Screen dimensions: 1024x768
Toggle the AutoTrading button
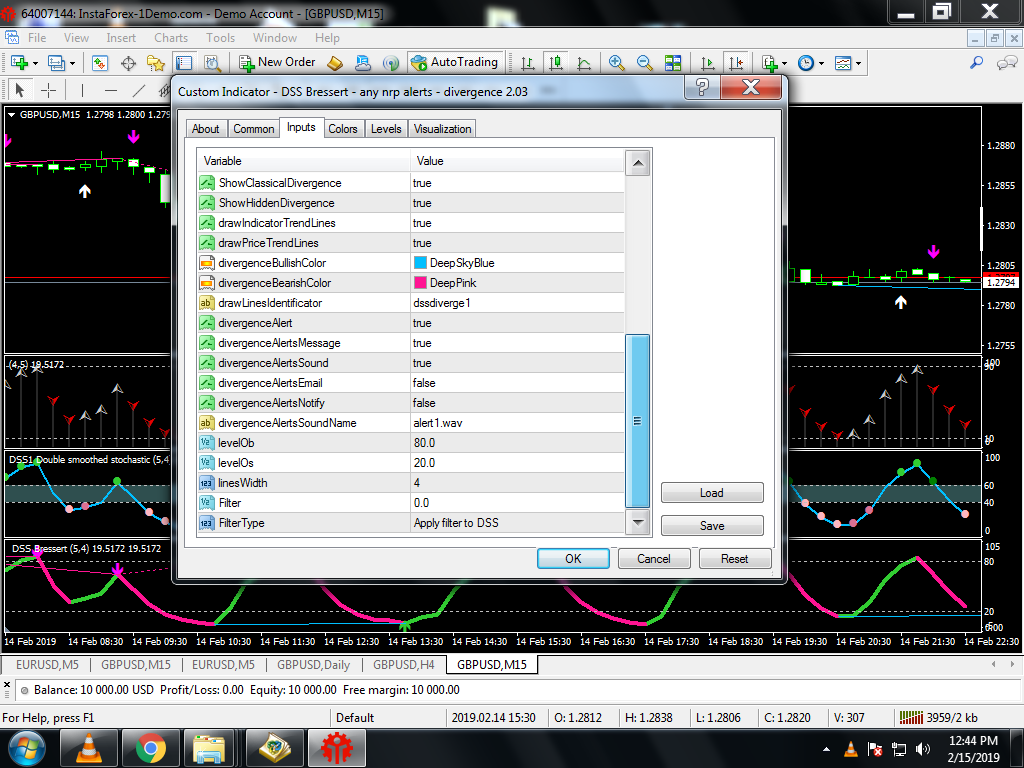[x=454, y=62]
